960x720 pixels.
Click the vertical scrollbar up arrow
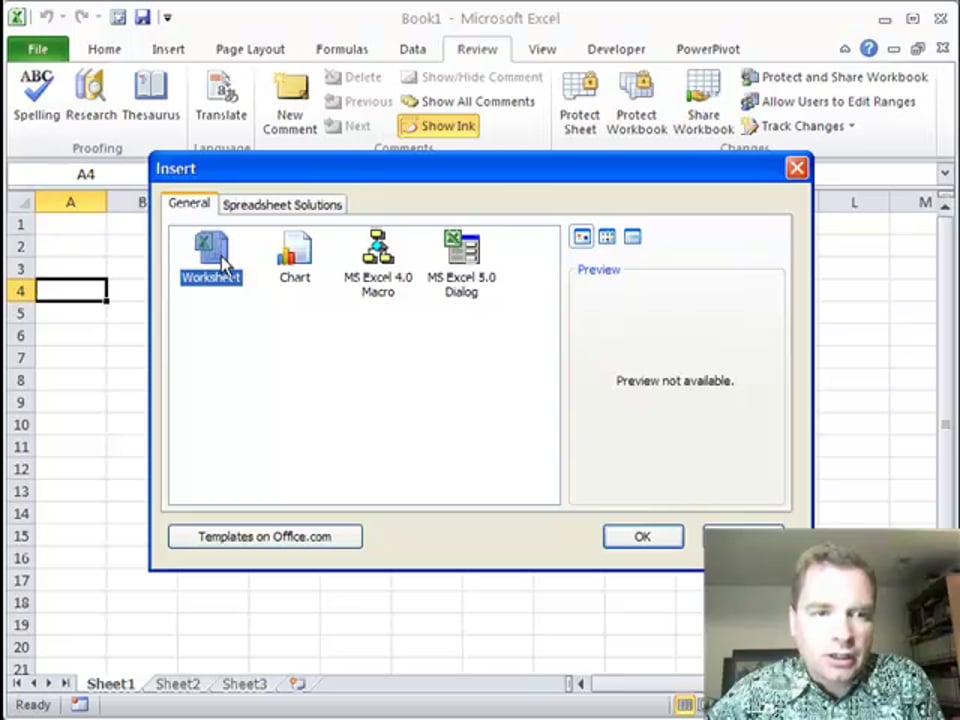(x=945, y=207)
